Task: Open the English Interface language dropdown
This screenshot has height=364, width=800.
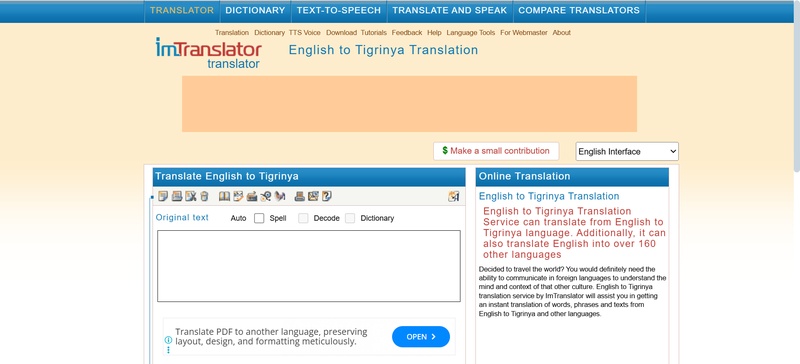Action: pos(627,152)
